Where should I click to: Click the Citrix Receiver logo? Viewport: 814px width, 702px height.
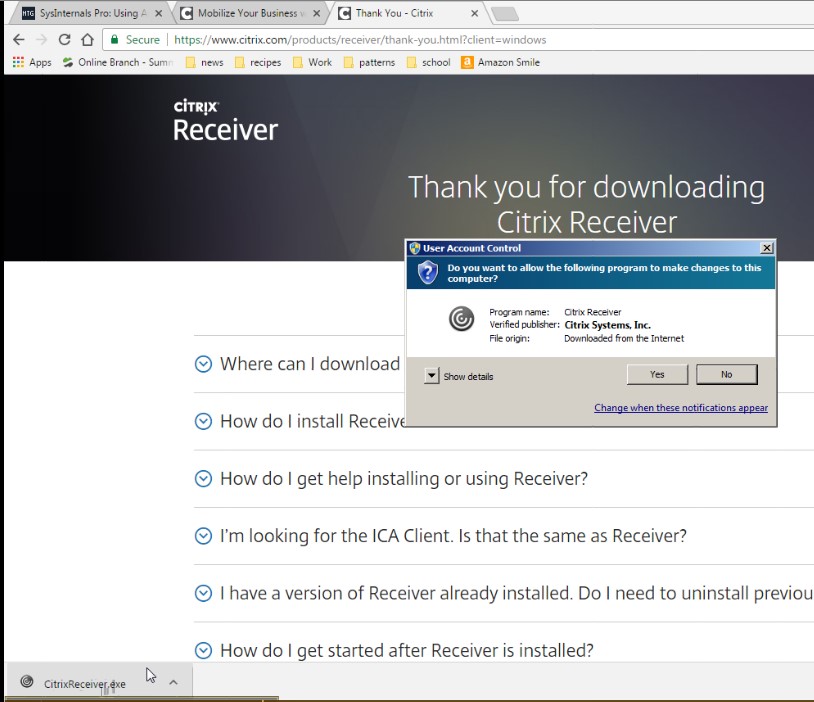pos(225,120)
